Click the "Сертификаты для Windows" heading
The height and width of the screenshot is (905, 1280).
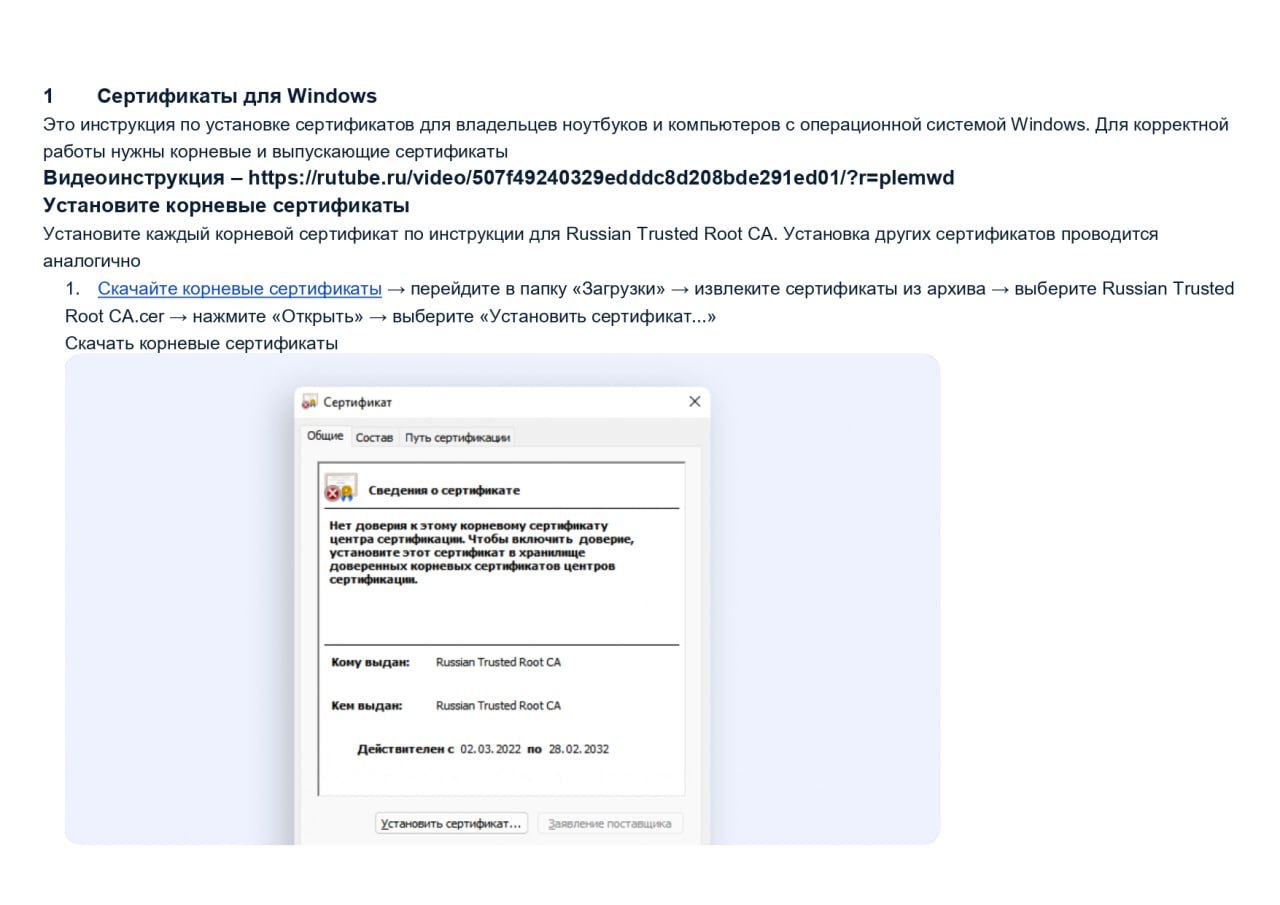(237, 96)
